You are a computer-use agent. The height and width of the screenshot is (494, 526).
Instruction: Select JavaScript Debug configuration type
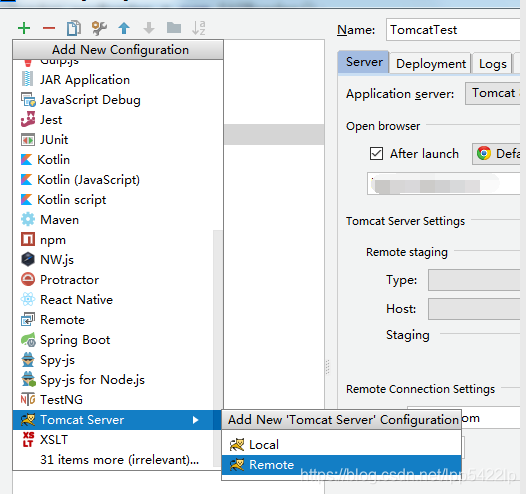tap(118, 100)
